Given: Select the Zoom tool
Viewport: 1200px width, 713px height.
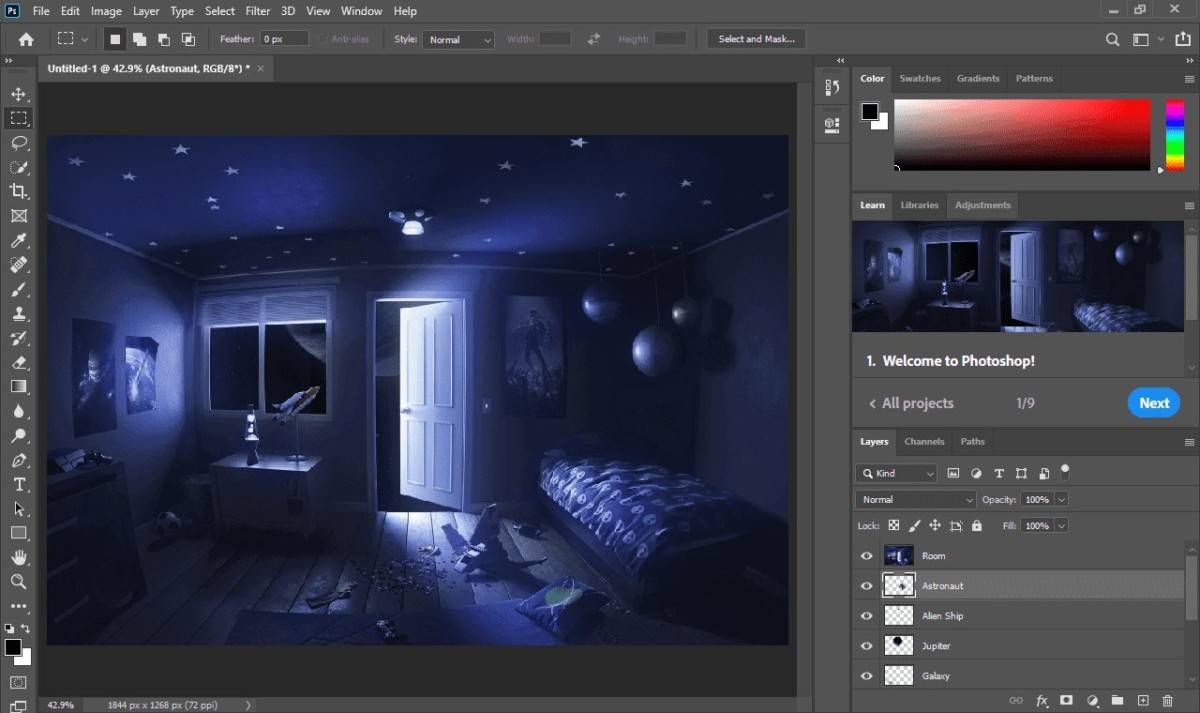Looking at the screenshot, I should pos(18,581).
